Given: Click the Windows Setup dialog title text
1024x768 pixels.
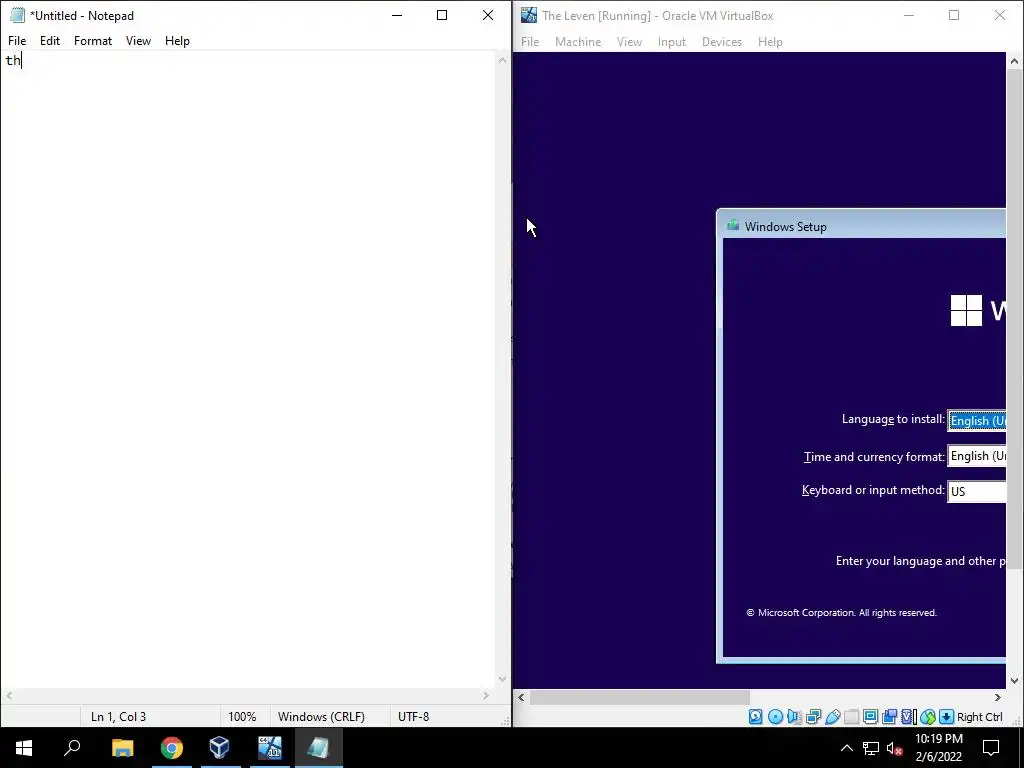Looking at the screenshot, I should click(786, 227).
